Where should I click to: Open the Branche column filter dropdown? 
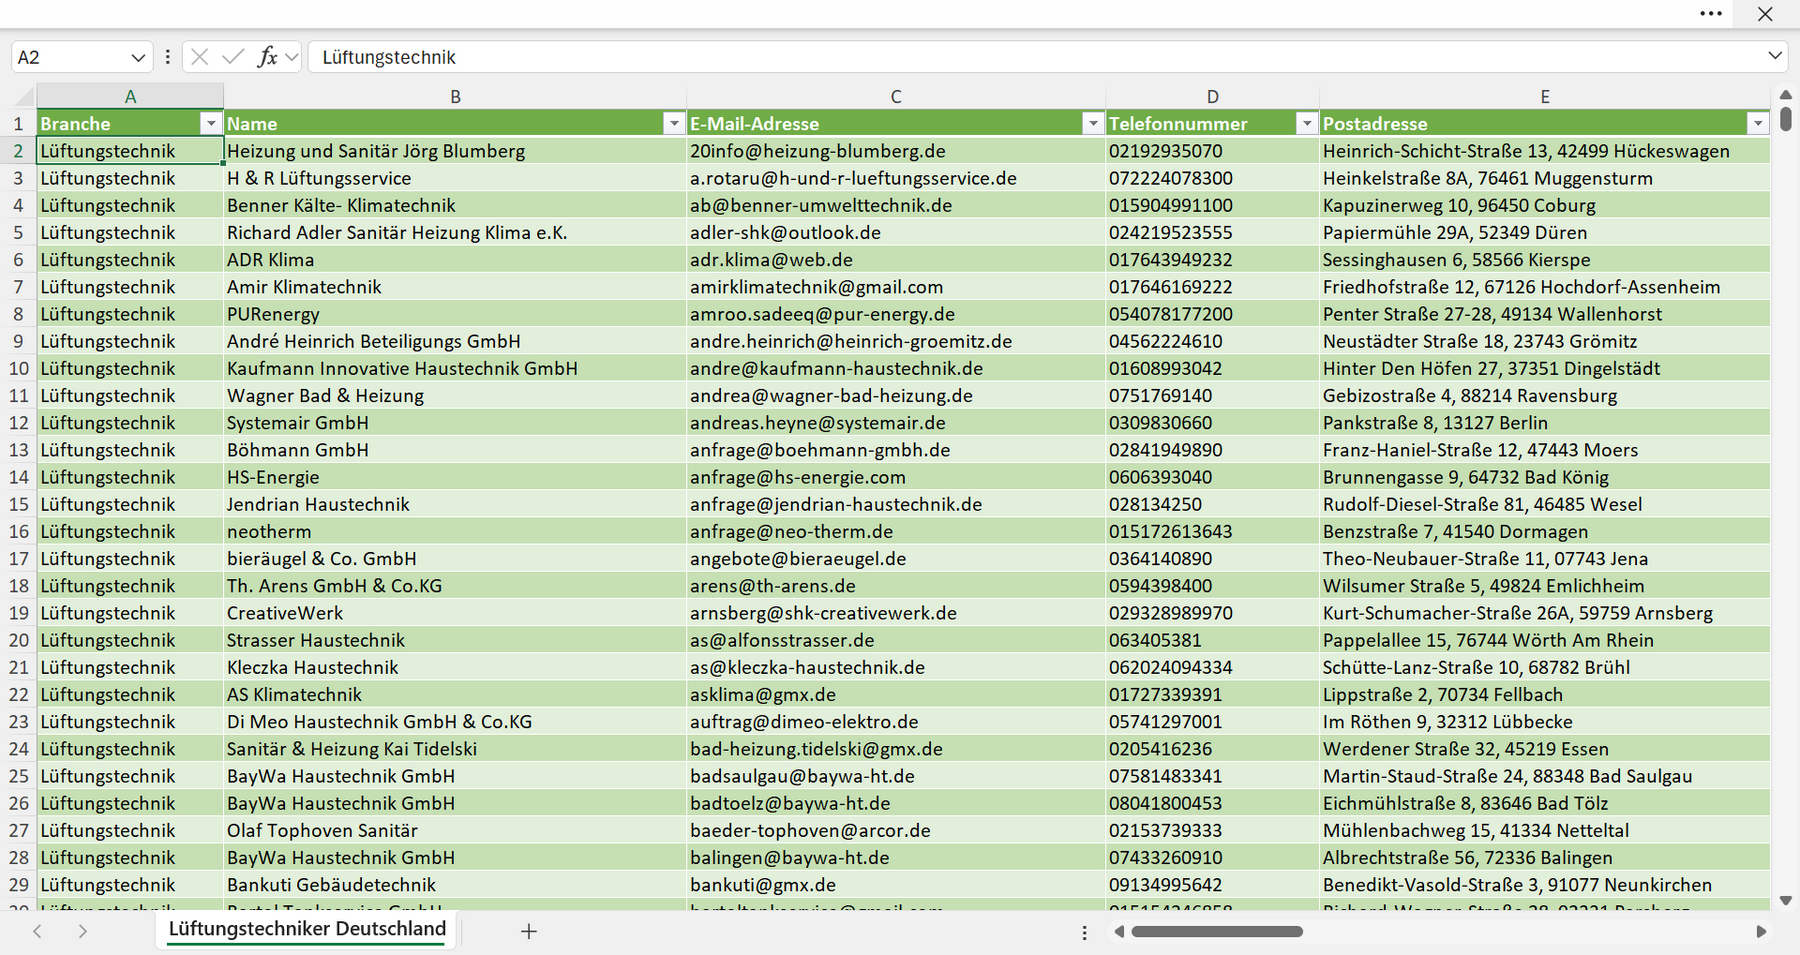pyautogui.click(x=210, y=124)
